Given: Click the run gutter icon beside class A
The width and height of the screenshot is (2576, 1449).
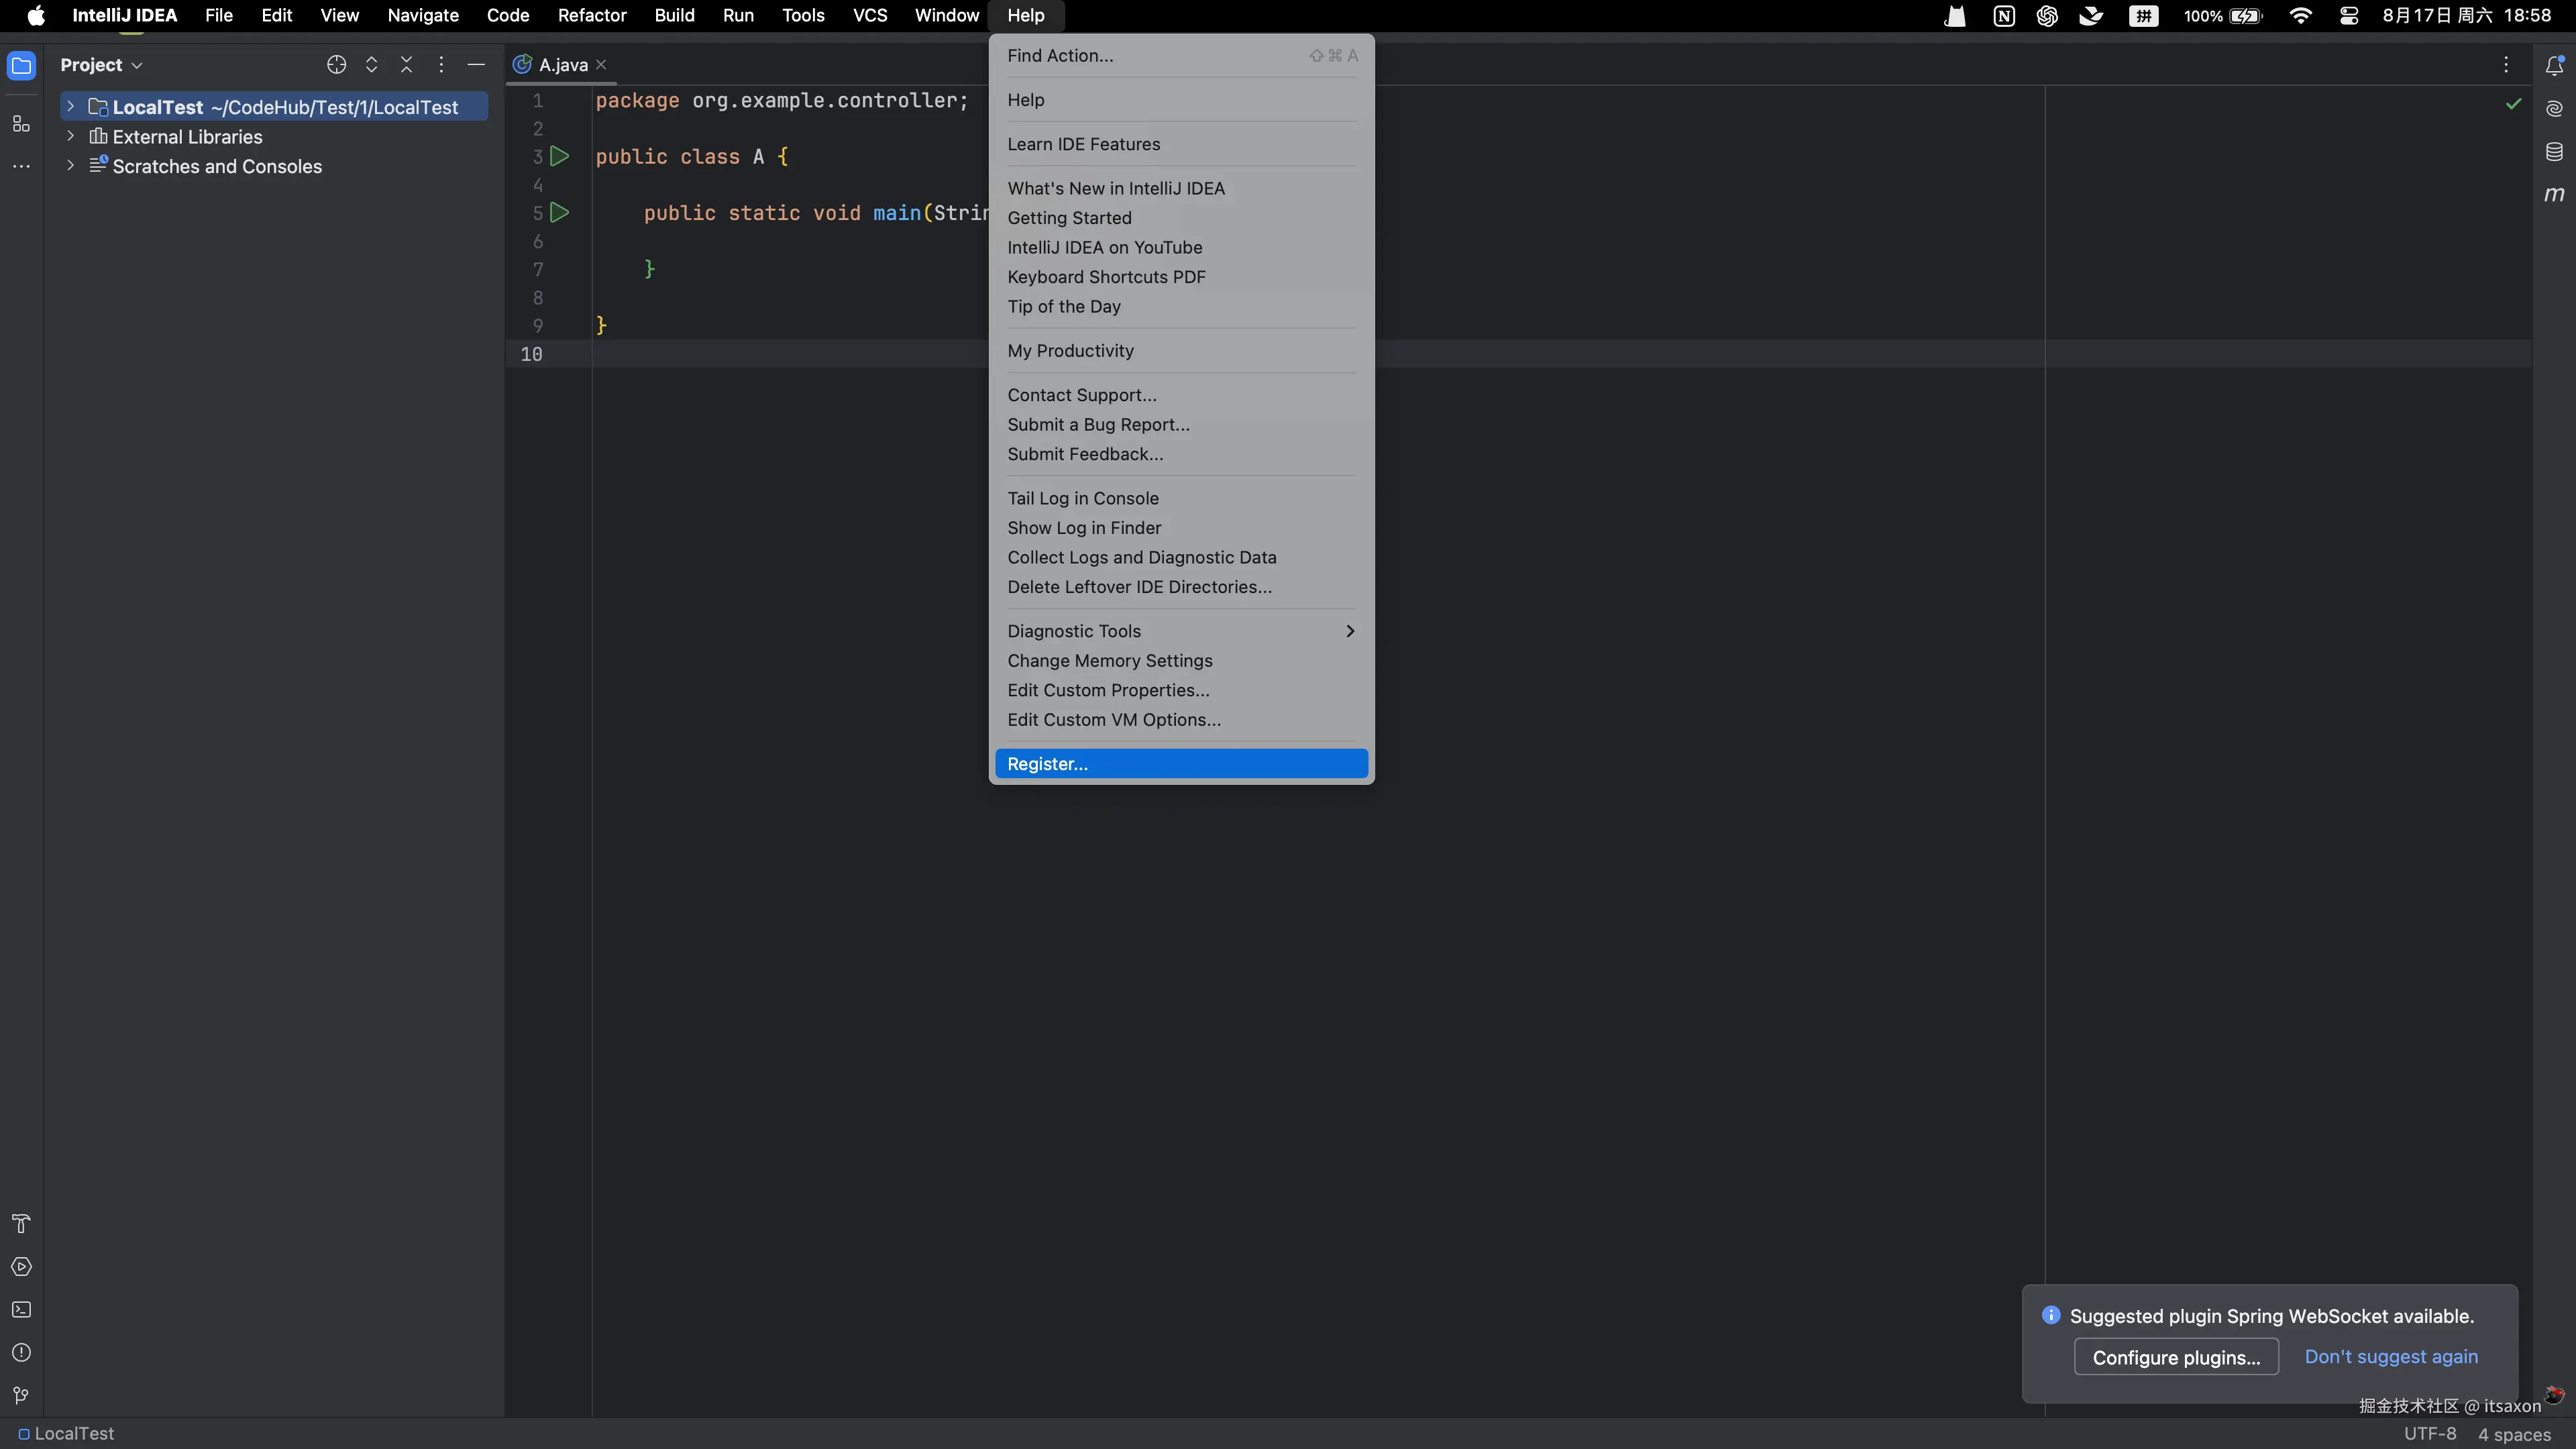Looking at the screenshot, I should (560, 157).
